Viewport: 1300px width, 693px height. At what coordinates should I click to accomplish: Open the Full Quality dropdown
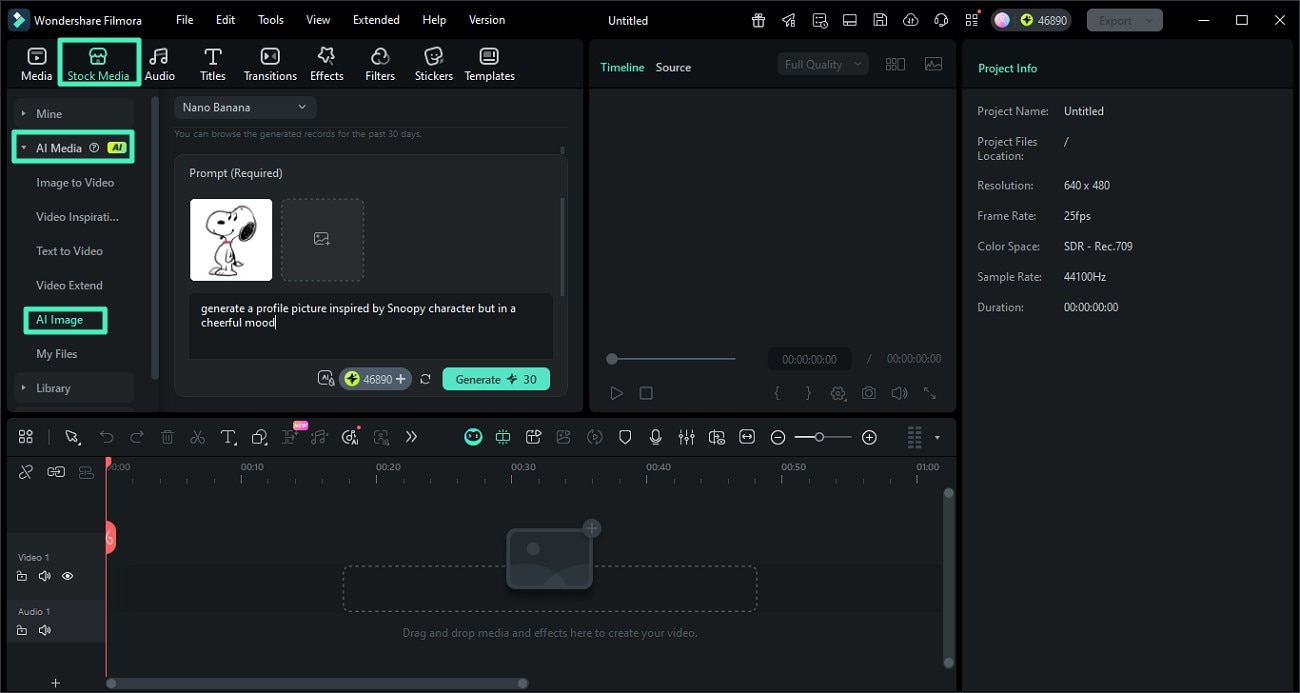pyautogui.click(x=823, y=64)
